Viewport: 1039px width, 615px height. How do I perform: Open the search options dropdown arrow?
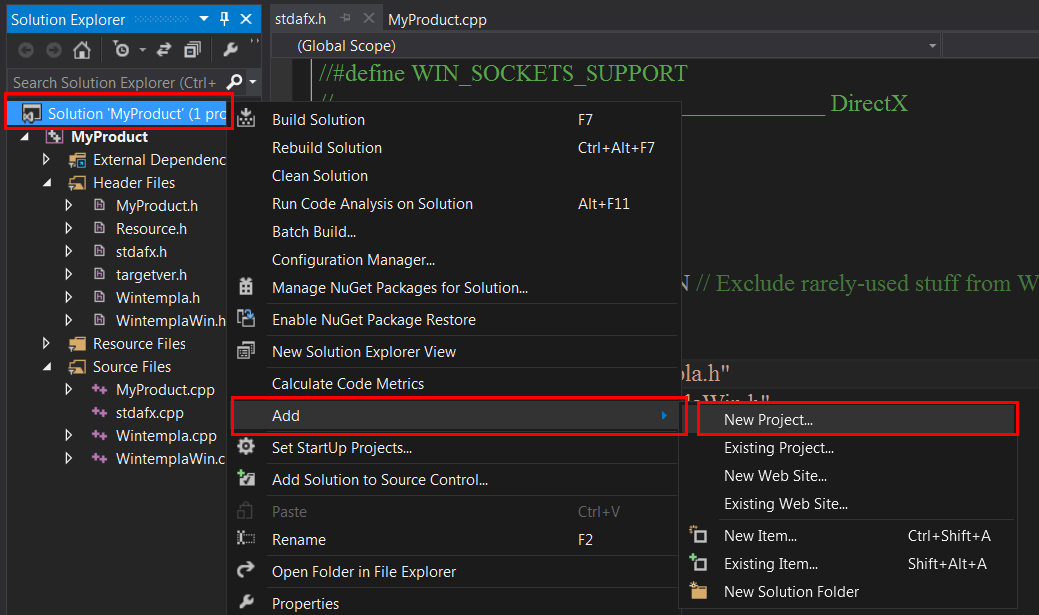[x=252, y=82]
